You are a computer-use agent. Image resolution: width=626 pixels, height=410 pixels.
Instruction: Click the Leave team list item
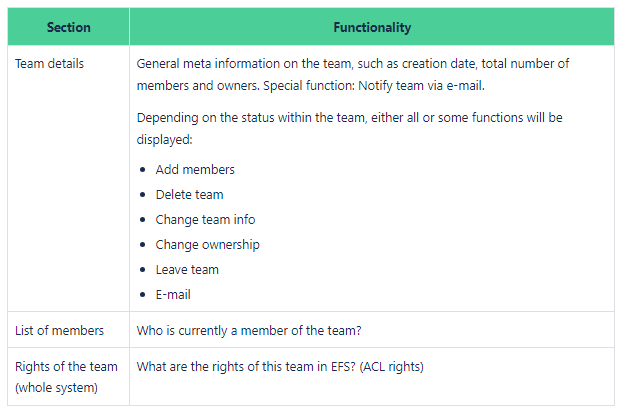[x=187, y=270]
